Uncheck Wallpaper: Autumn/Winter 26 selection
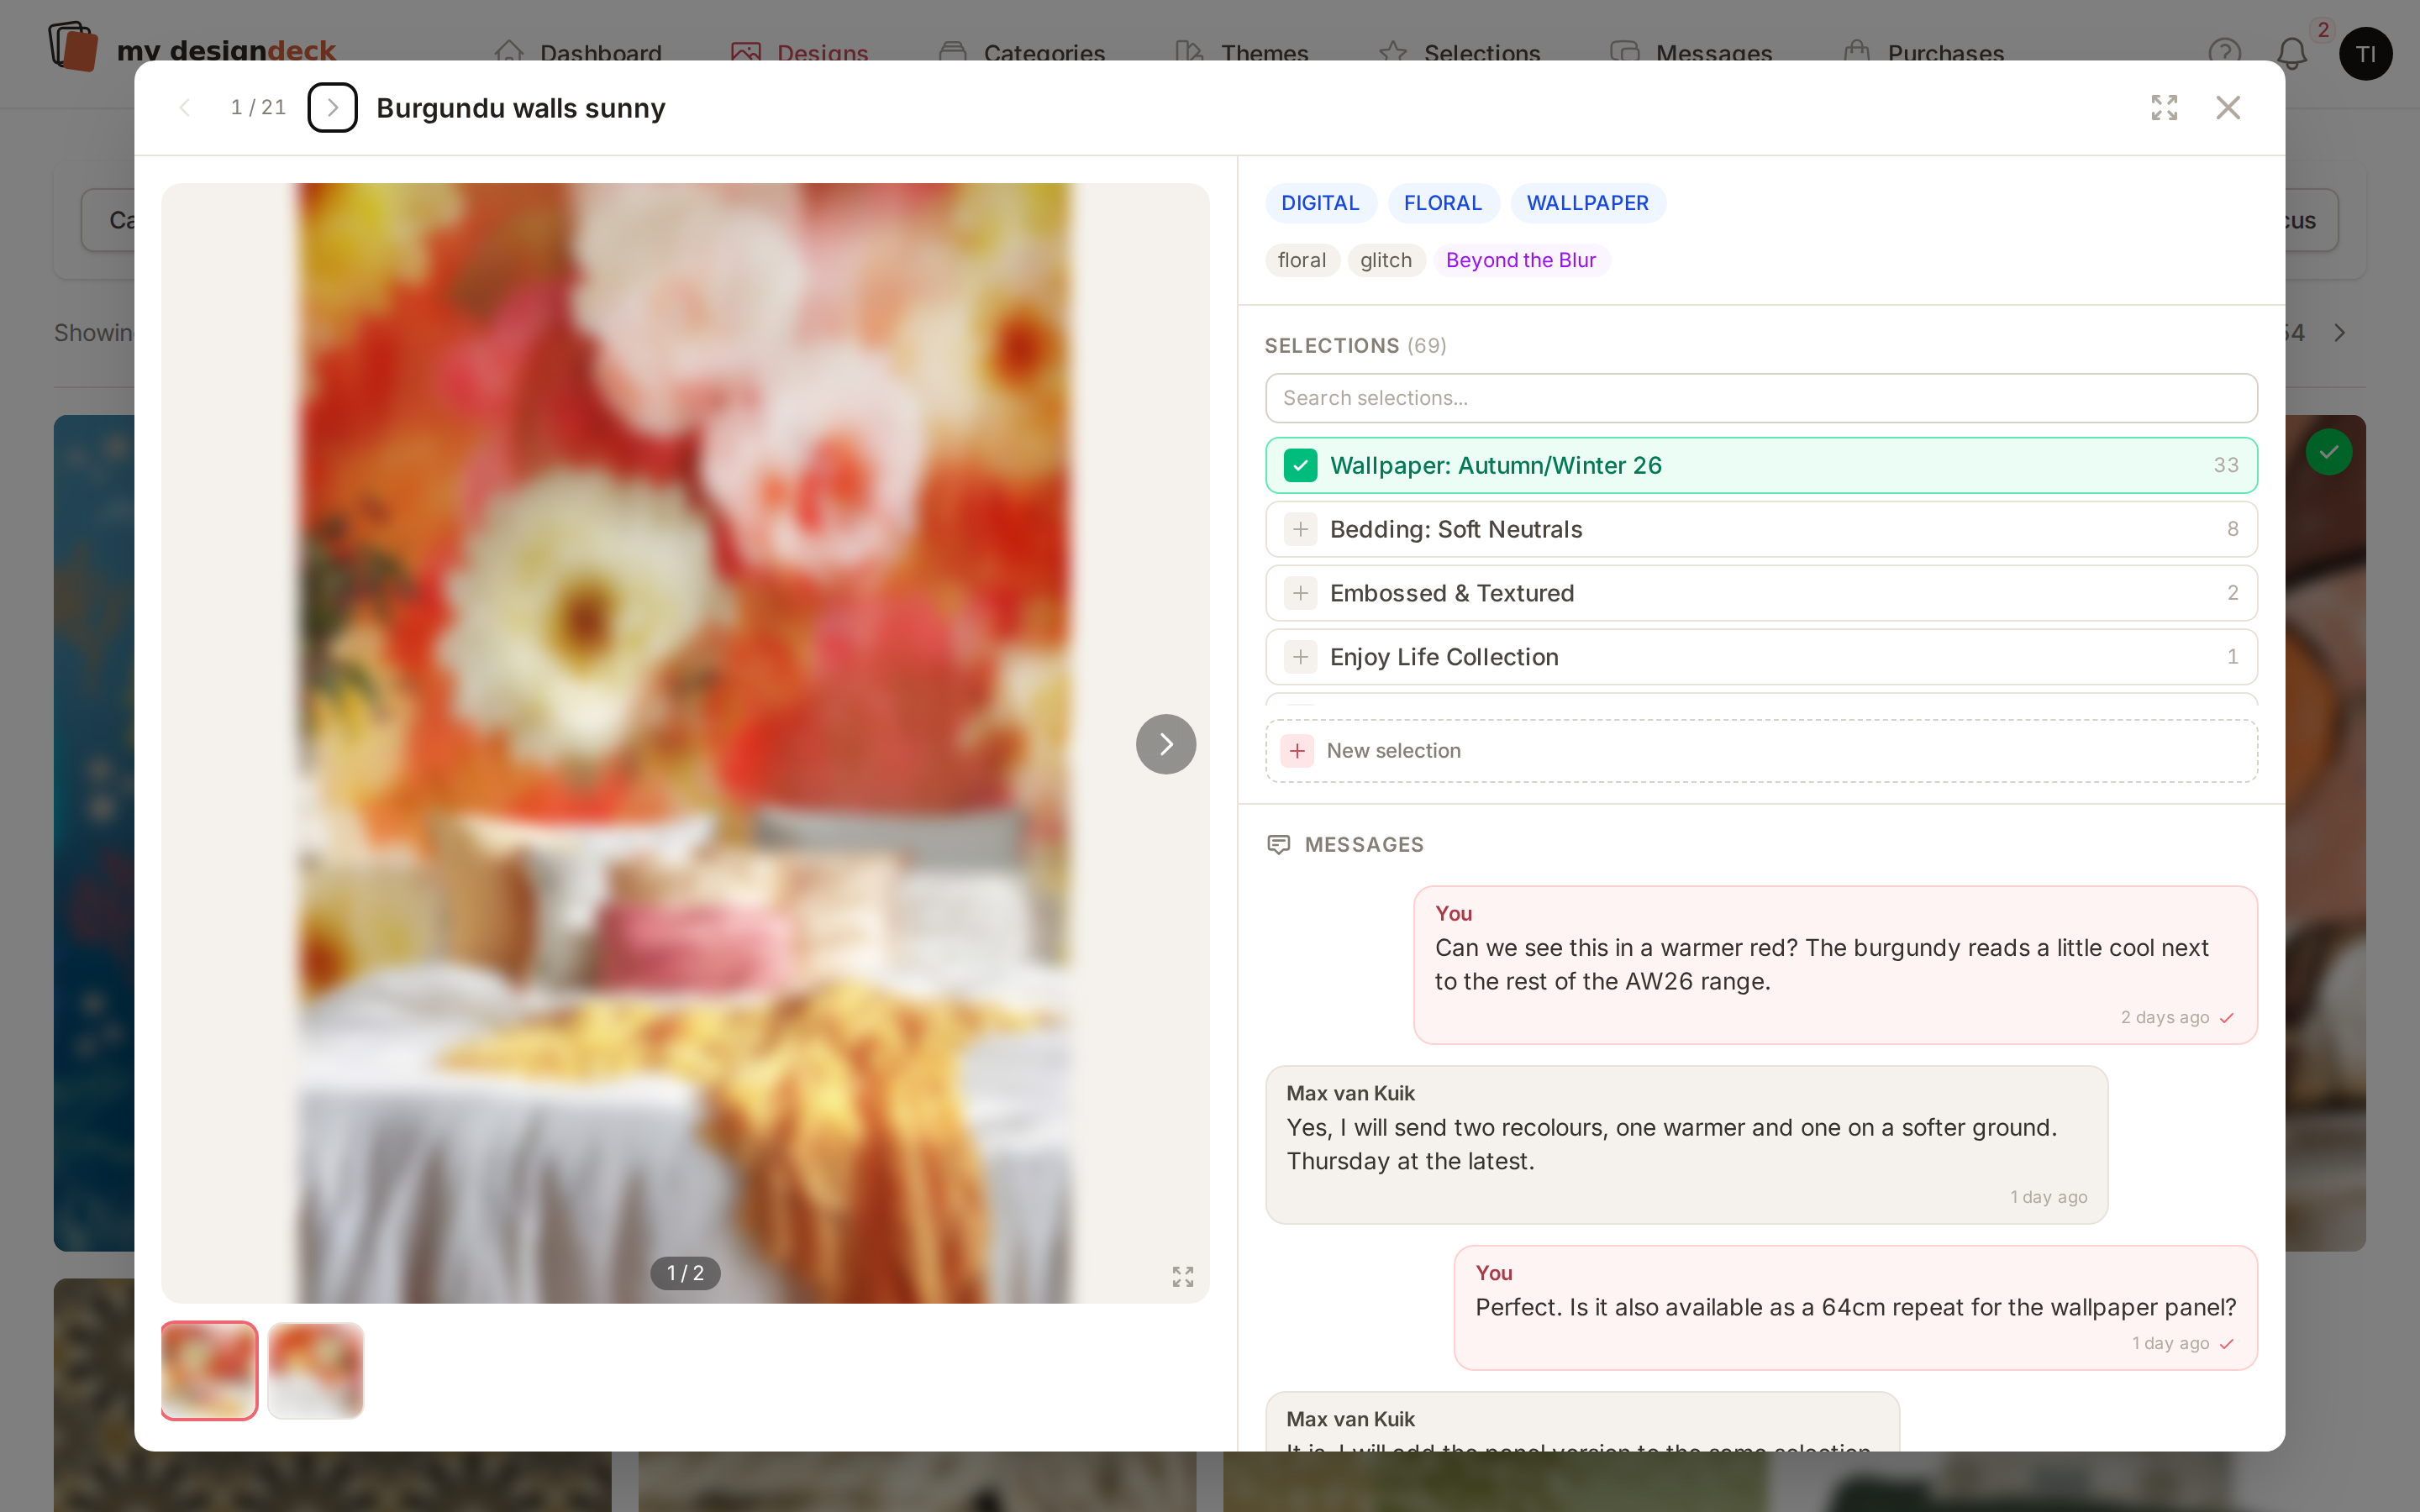The image size is (2420, 1512). tap(1300, 465)
